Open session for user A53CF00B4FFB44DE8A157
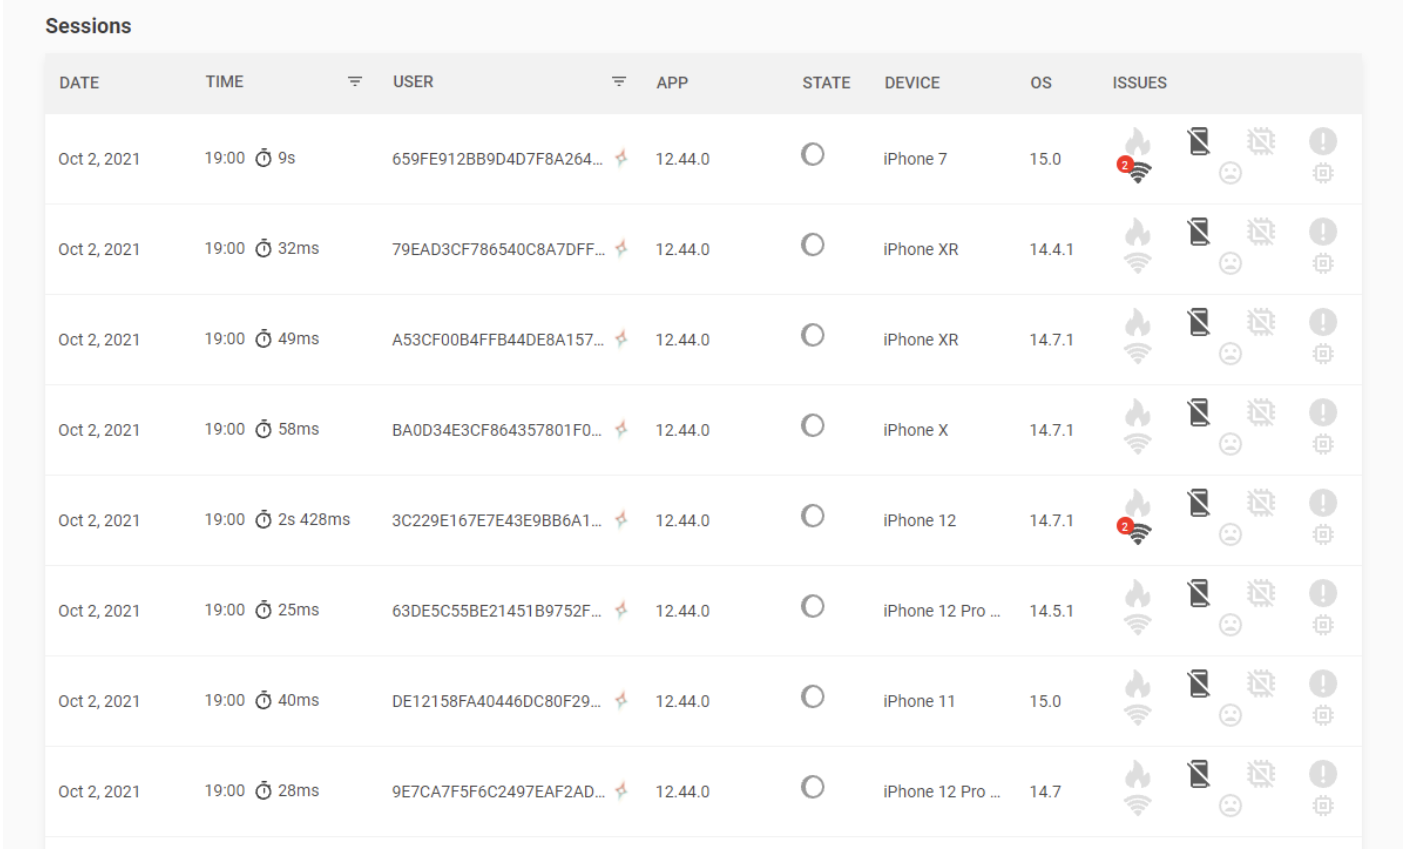 498,340
